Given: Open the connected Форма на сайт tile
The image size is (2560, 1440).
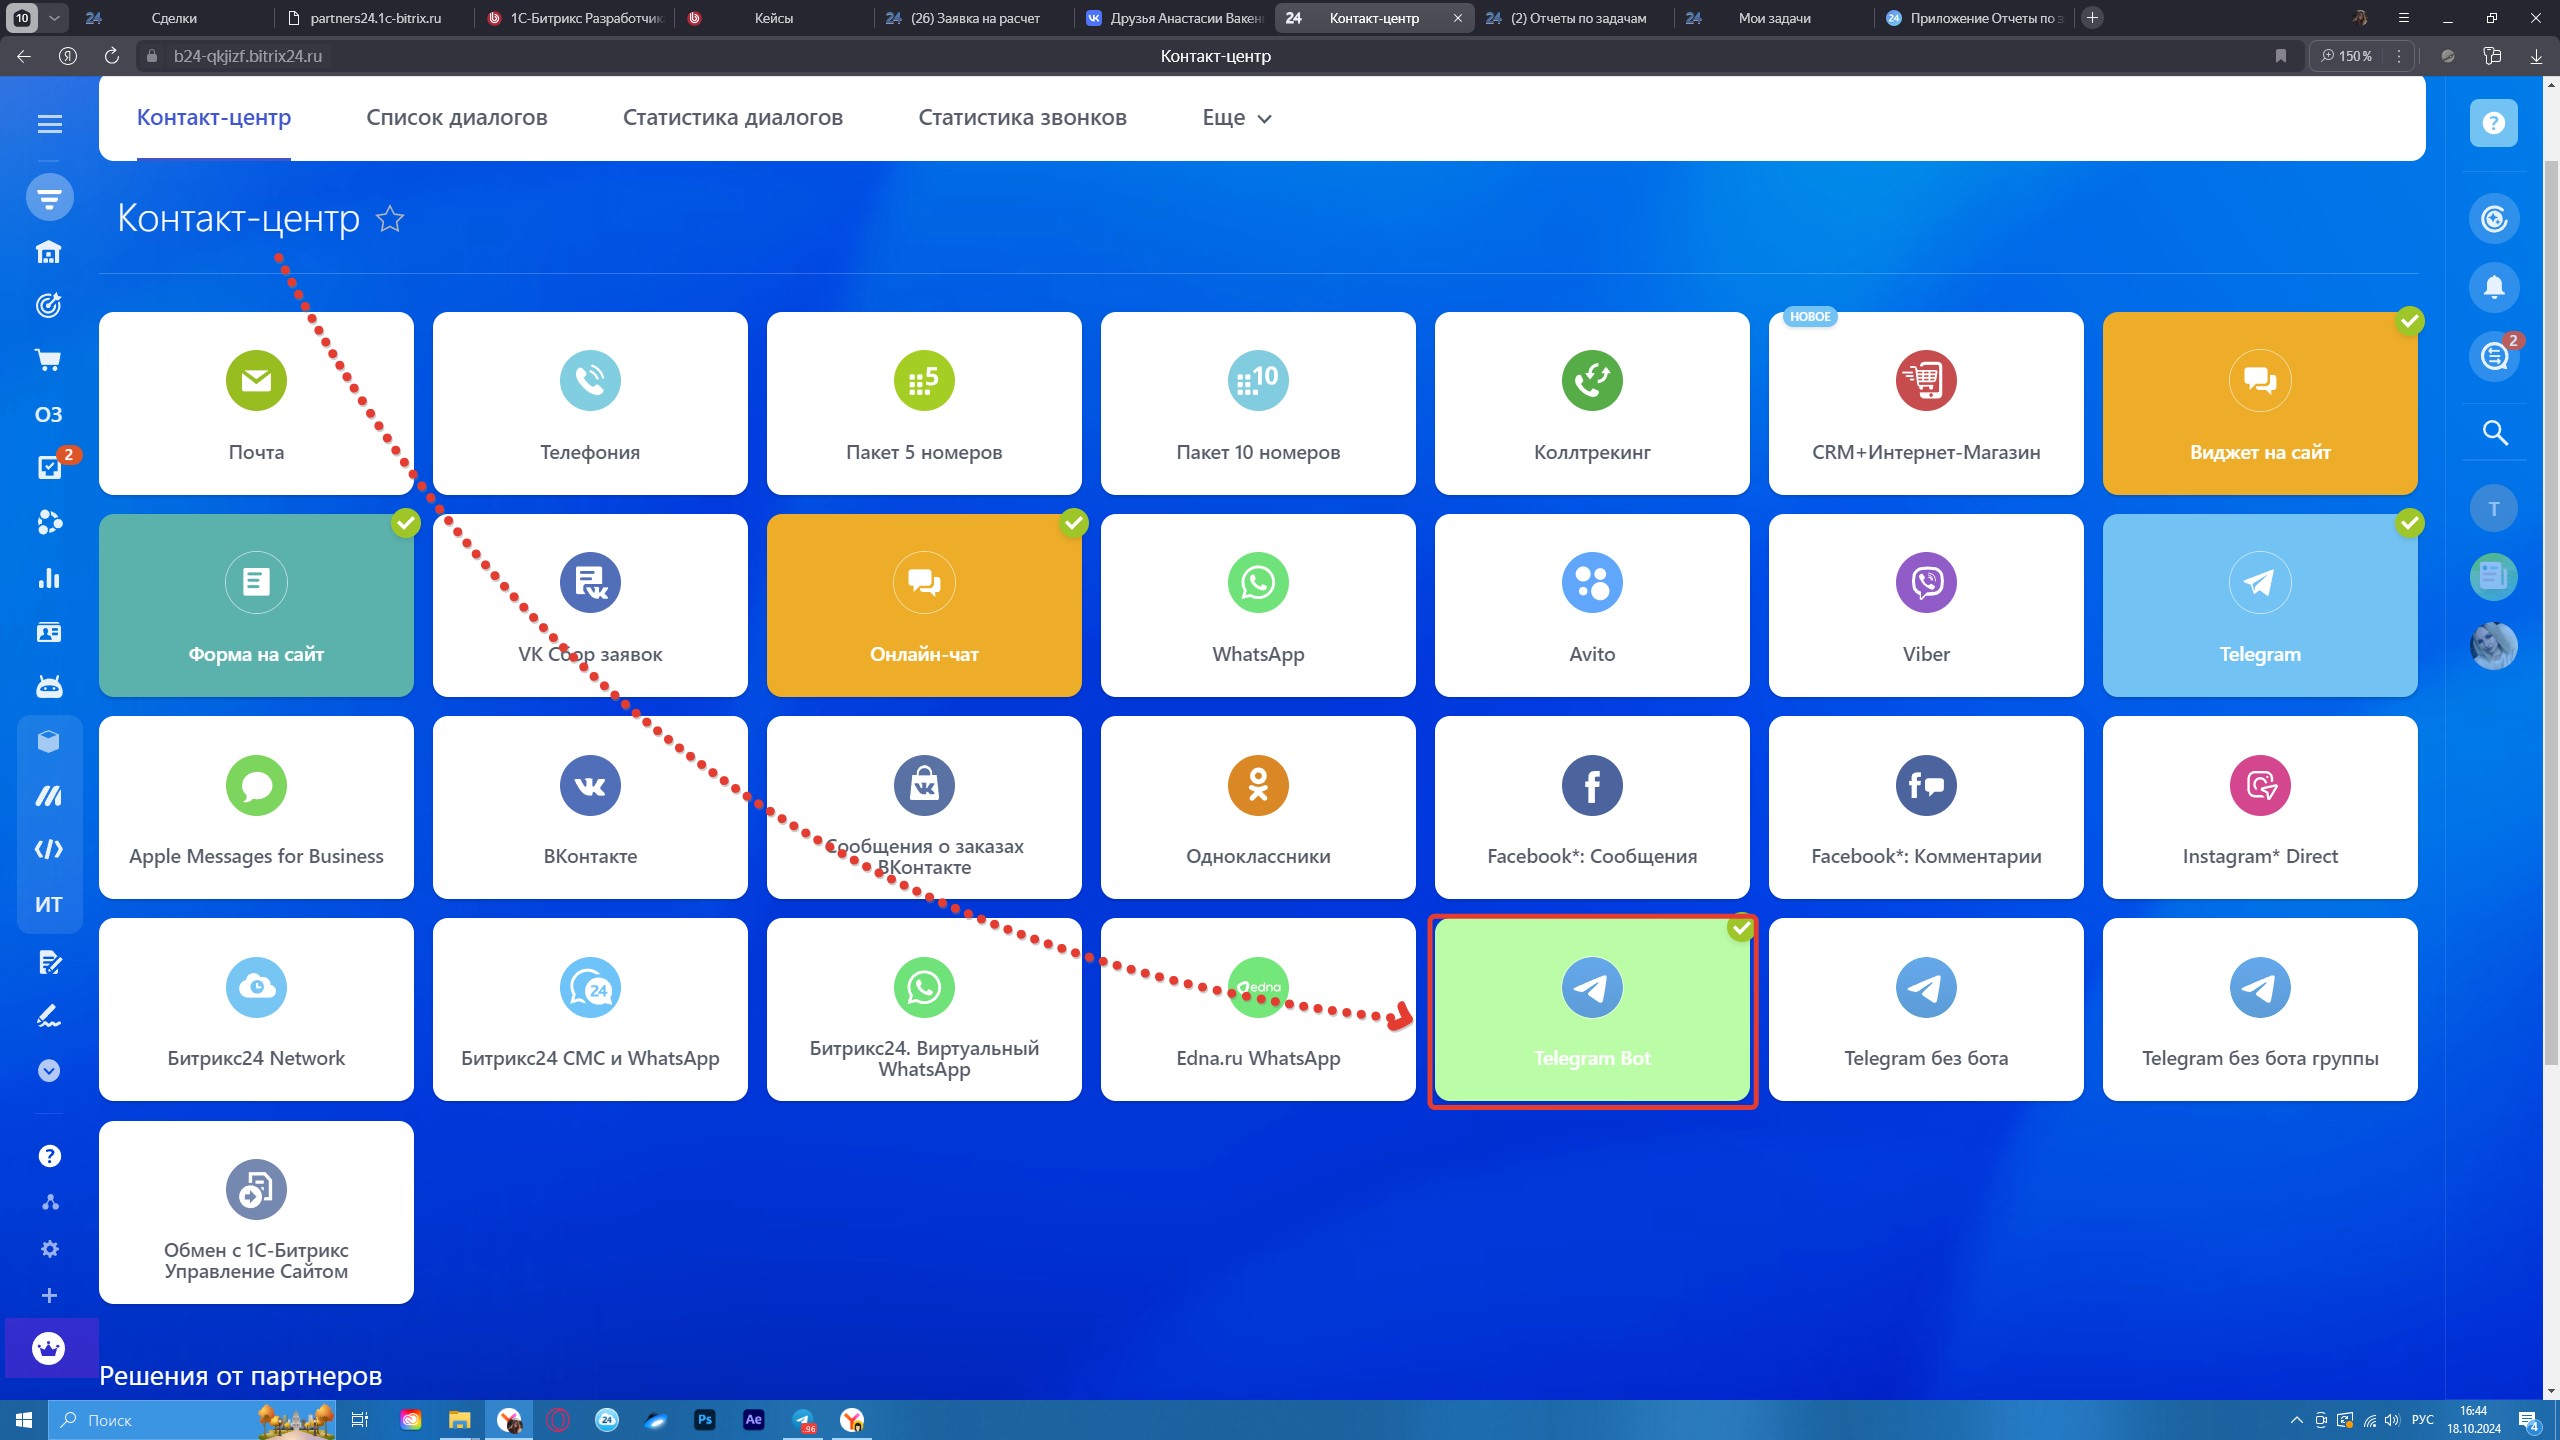Looking at the screenshot, I should [256, 605].
